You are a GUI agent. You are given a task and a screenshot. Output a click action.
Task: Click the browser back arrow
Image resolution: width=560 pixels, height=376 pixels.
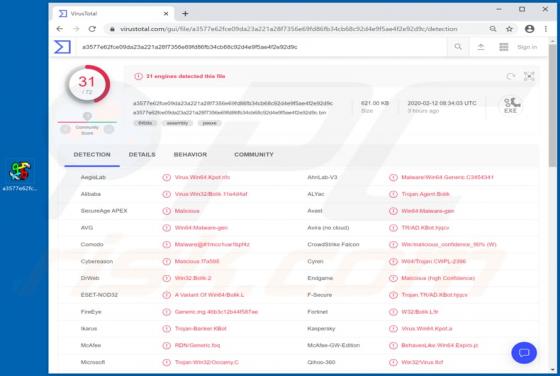[x=60, y=29]
